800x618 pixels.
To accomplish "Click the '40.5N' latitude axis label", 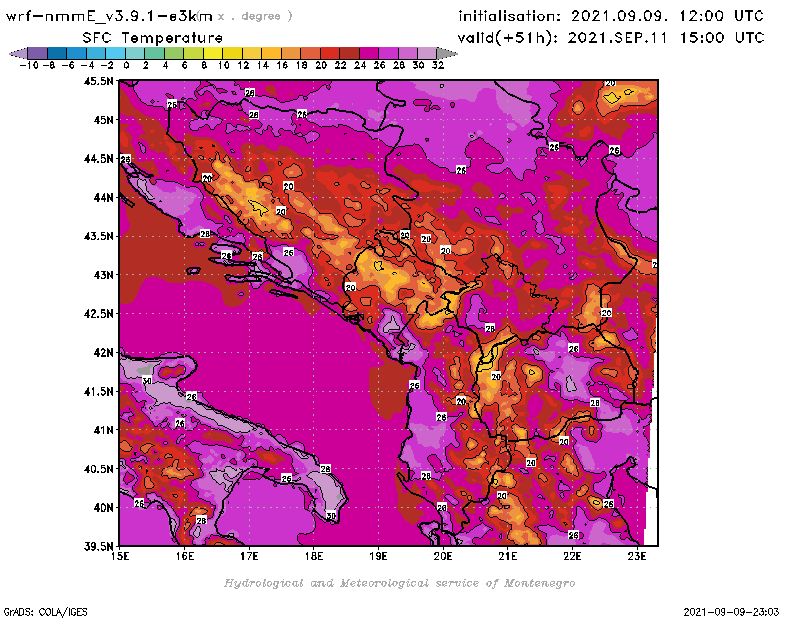I will [98, 469].
